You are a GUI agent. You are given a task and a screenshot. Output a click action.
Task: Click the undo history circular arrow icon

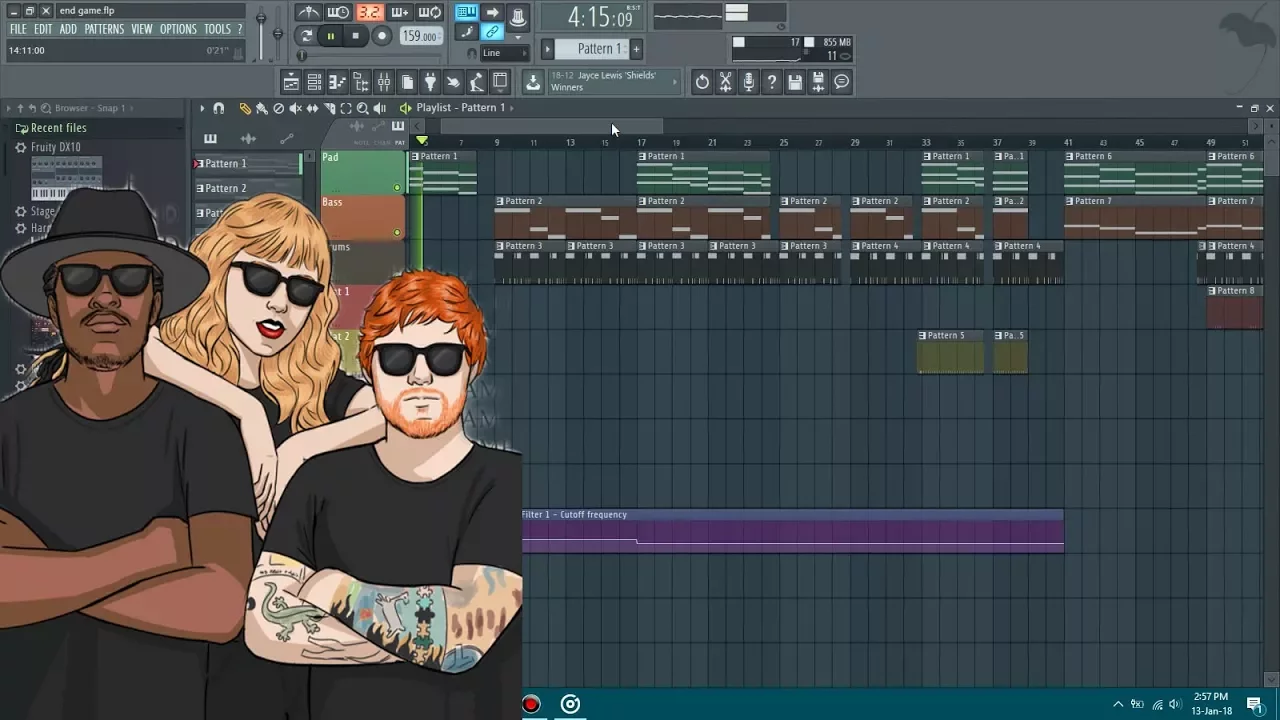pos(702,82)
